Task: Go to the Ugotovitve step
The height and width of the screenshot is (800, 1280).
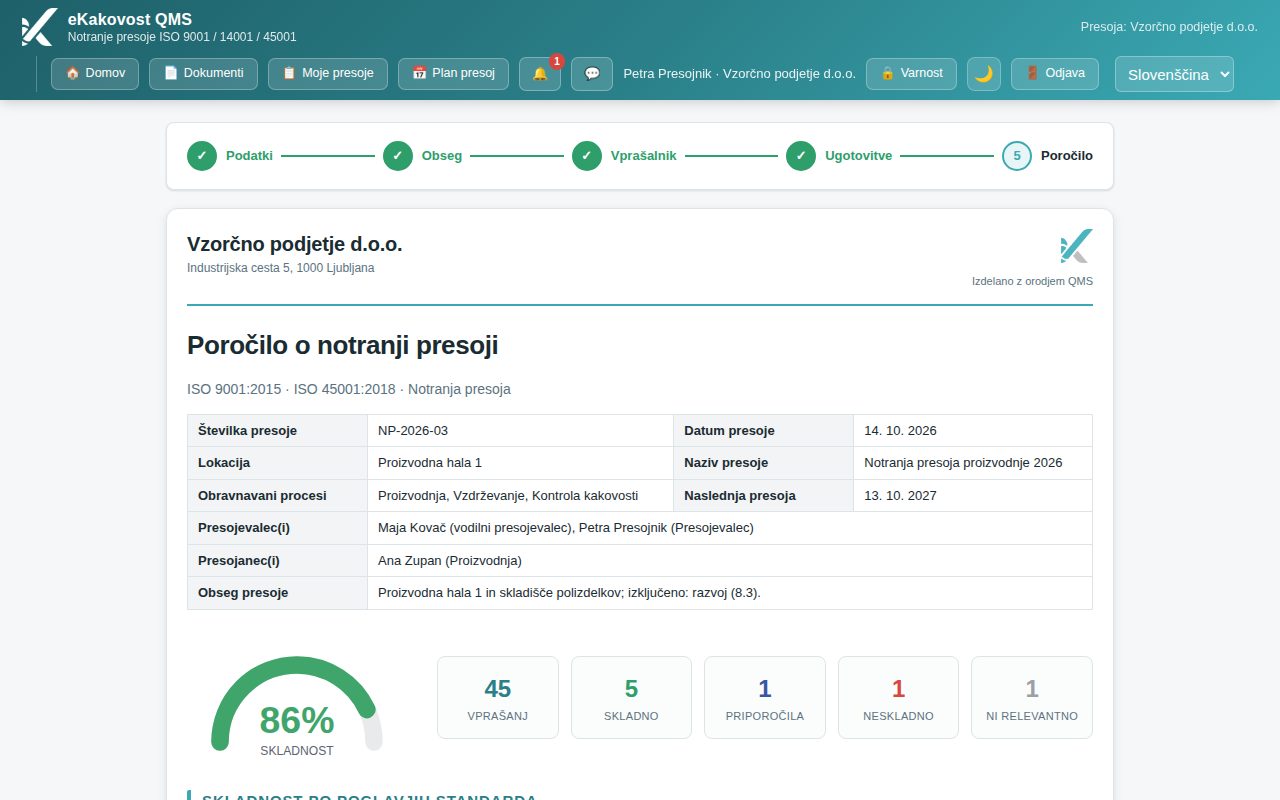Action: coord(840,156)
